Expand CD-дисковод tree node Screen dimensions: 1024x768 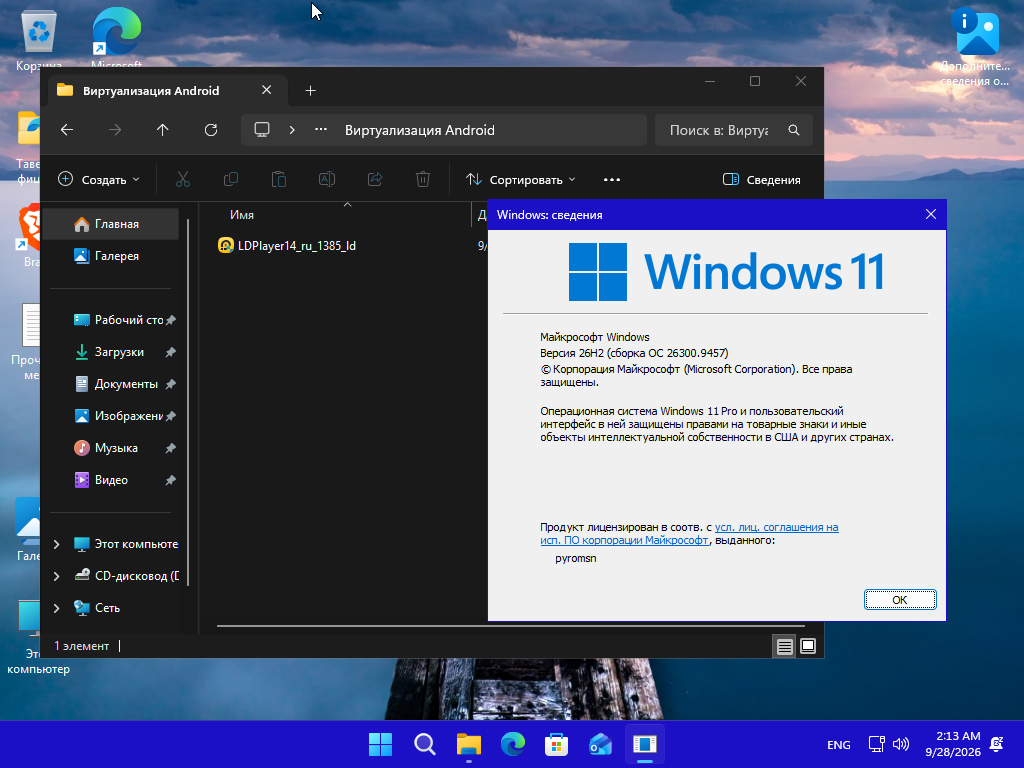(x=56, y=576)
